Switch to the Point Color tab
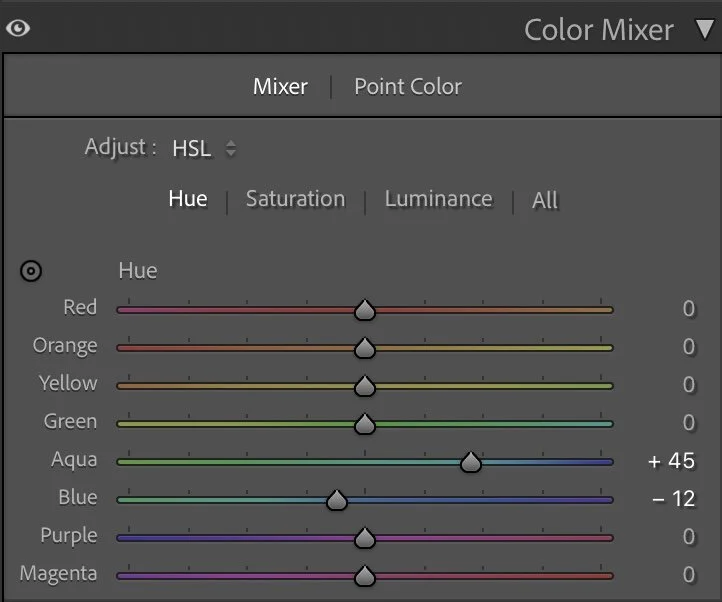The image size is (722, 602). [408, 87]
